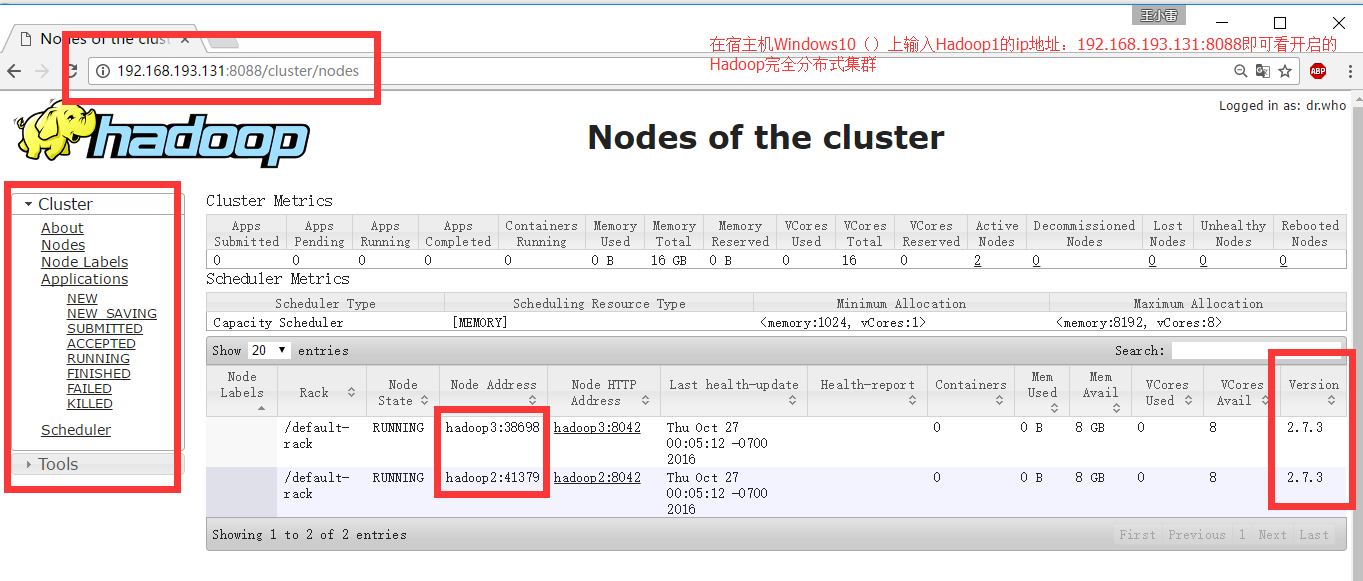Open the Applications link in sidebar
This screenshot has height=581, width=1363.
click(84, 278)
